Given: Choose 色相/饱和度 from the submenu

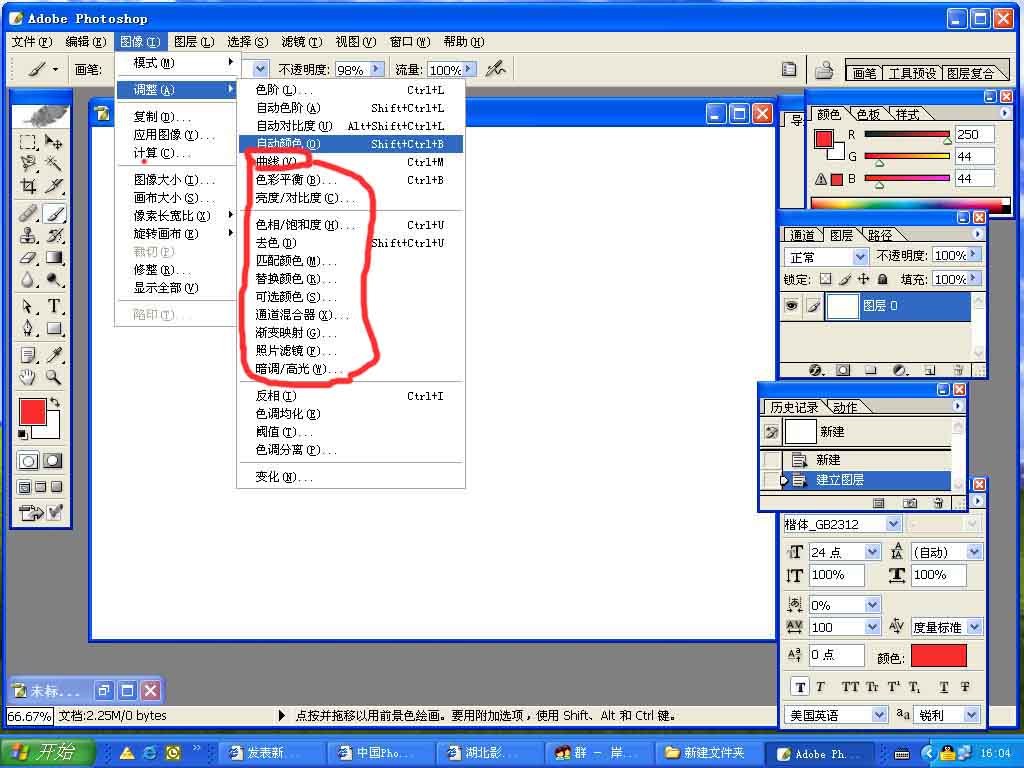Looking at the screenshot, I should coord(351,225).
